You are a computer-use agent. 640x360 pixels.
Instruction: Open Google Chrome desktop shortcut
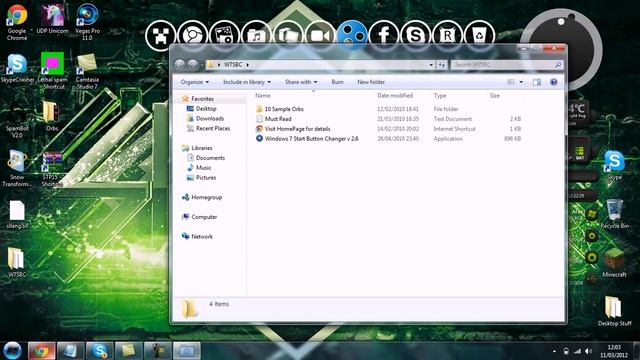pos(17,22)
